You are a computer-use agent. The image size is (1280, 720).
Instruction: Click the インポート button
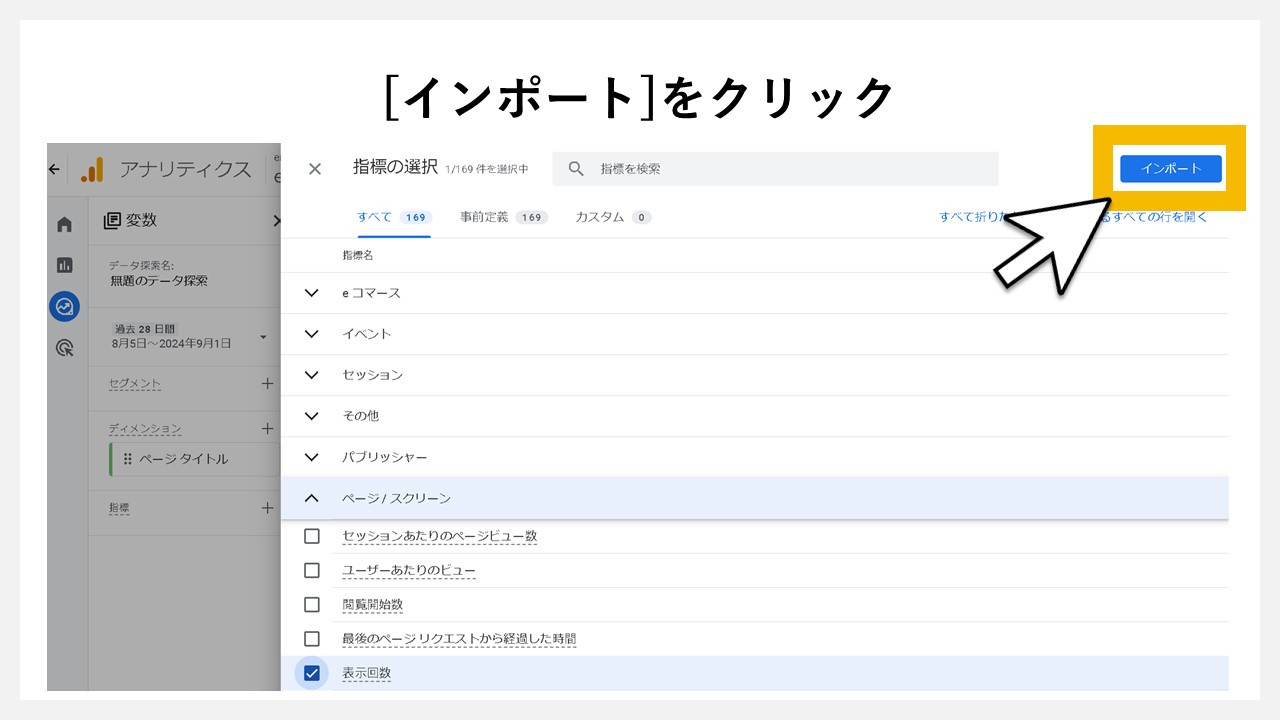(x=1169, y=169)
